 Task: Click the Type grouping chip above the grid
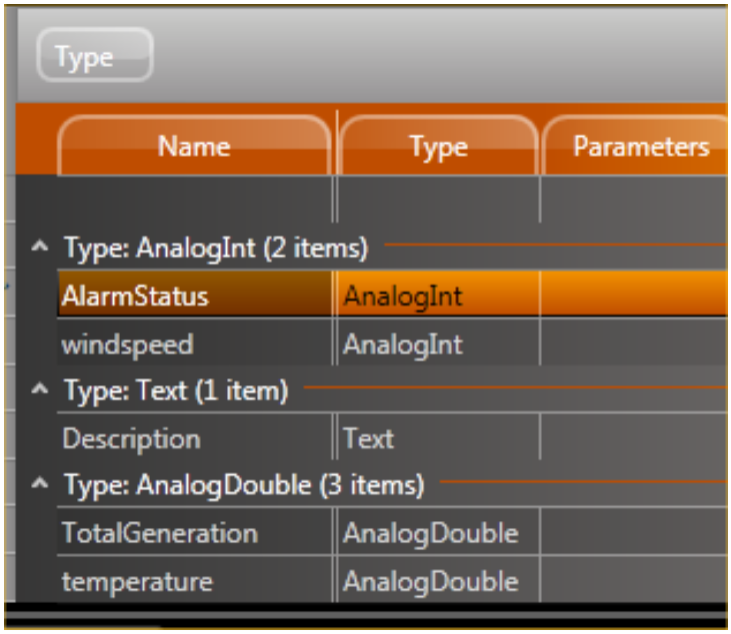[94, 56]
